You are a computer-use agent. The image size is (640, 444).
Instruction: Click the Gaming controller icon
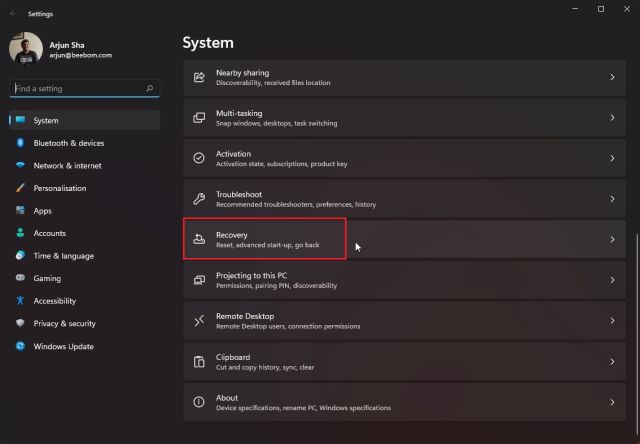pyautogui.click(x=20, y=278)
